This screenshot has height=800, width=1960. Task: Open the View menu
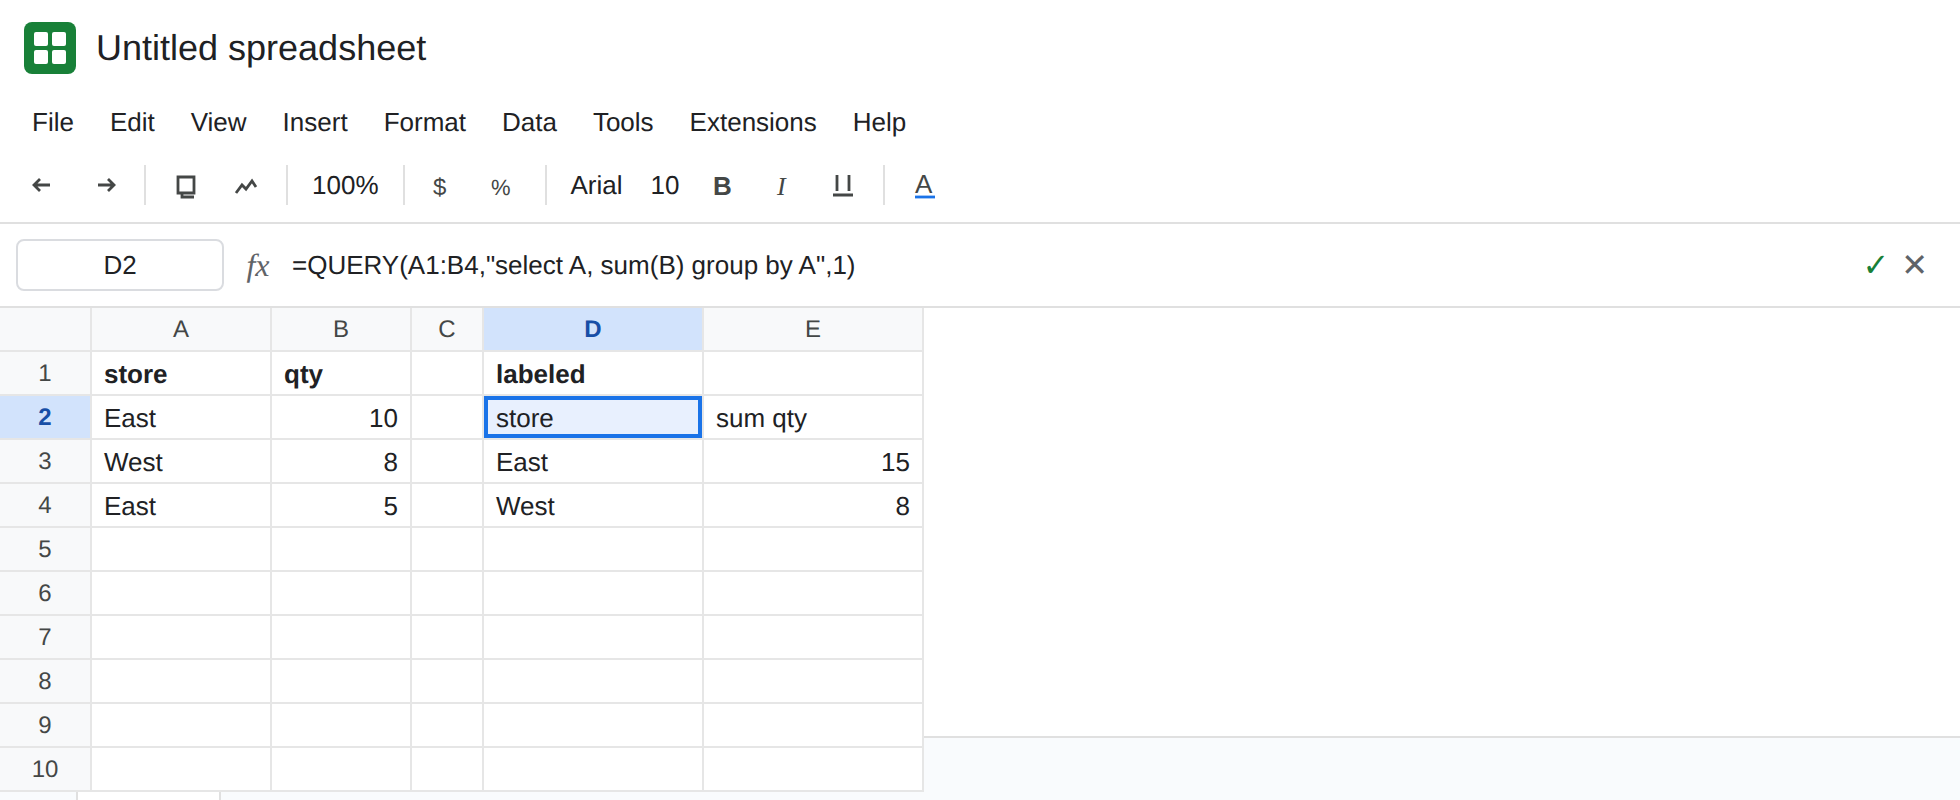tap(218, 122)
